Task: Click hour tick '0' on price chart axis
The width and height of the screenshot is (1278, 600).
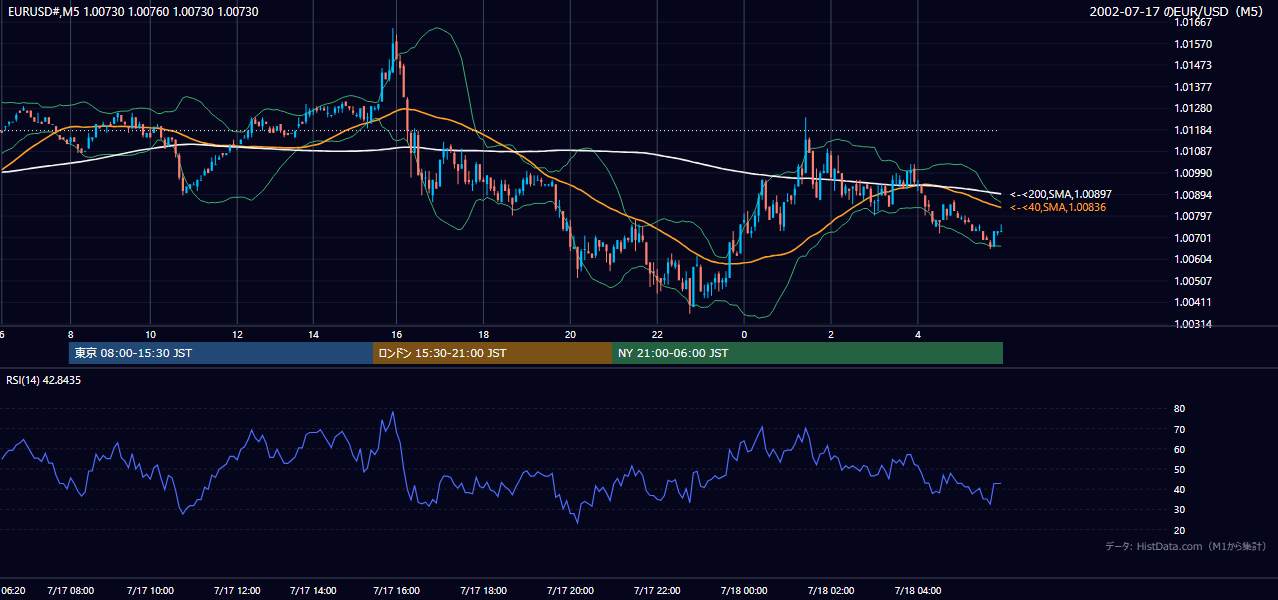Action: click(744, 334)
